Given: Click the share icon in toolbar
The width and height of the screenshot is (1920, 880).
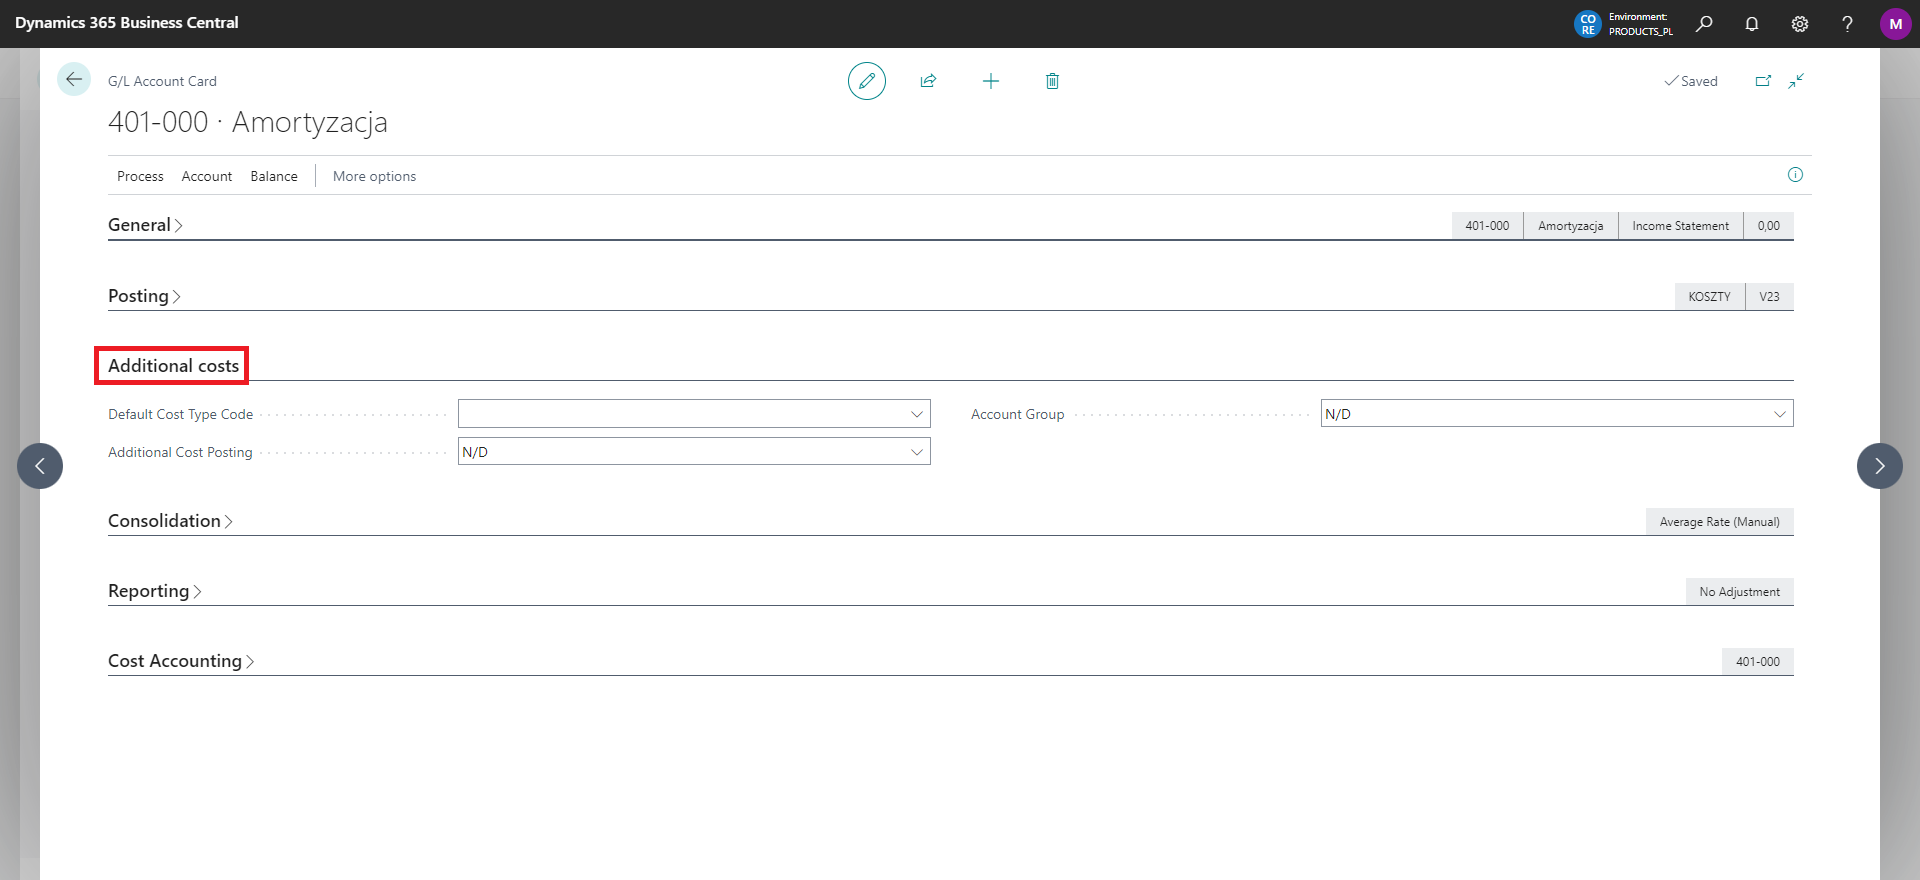Looking at the screenshot, I should [928, 81].
